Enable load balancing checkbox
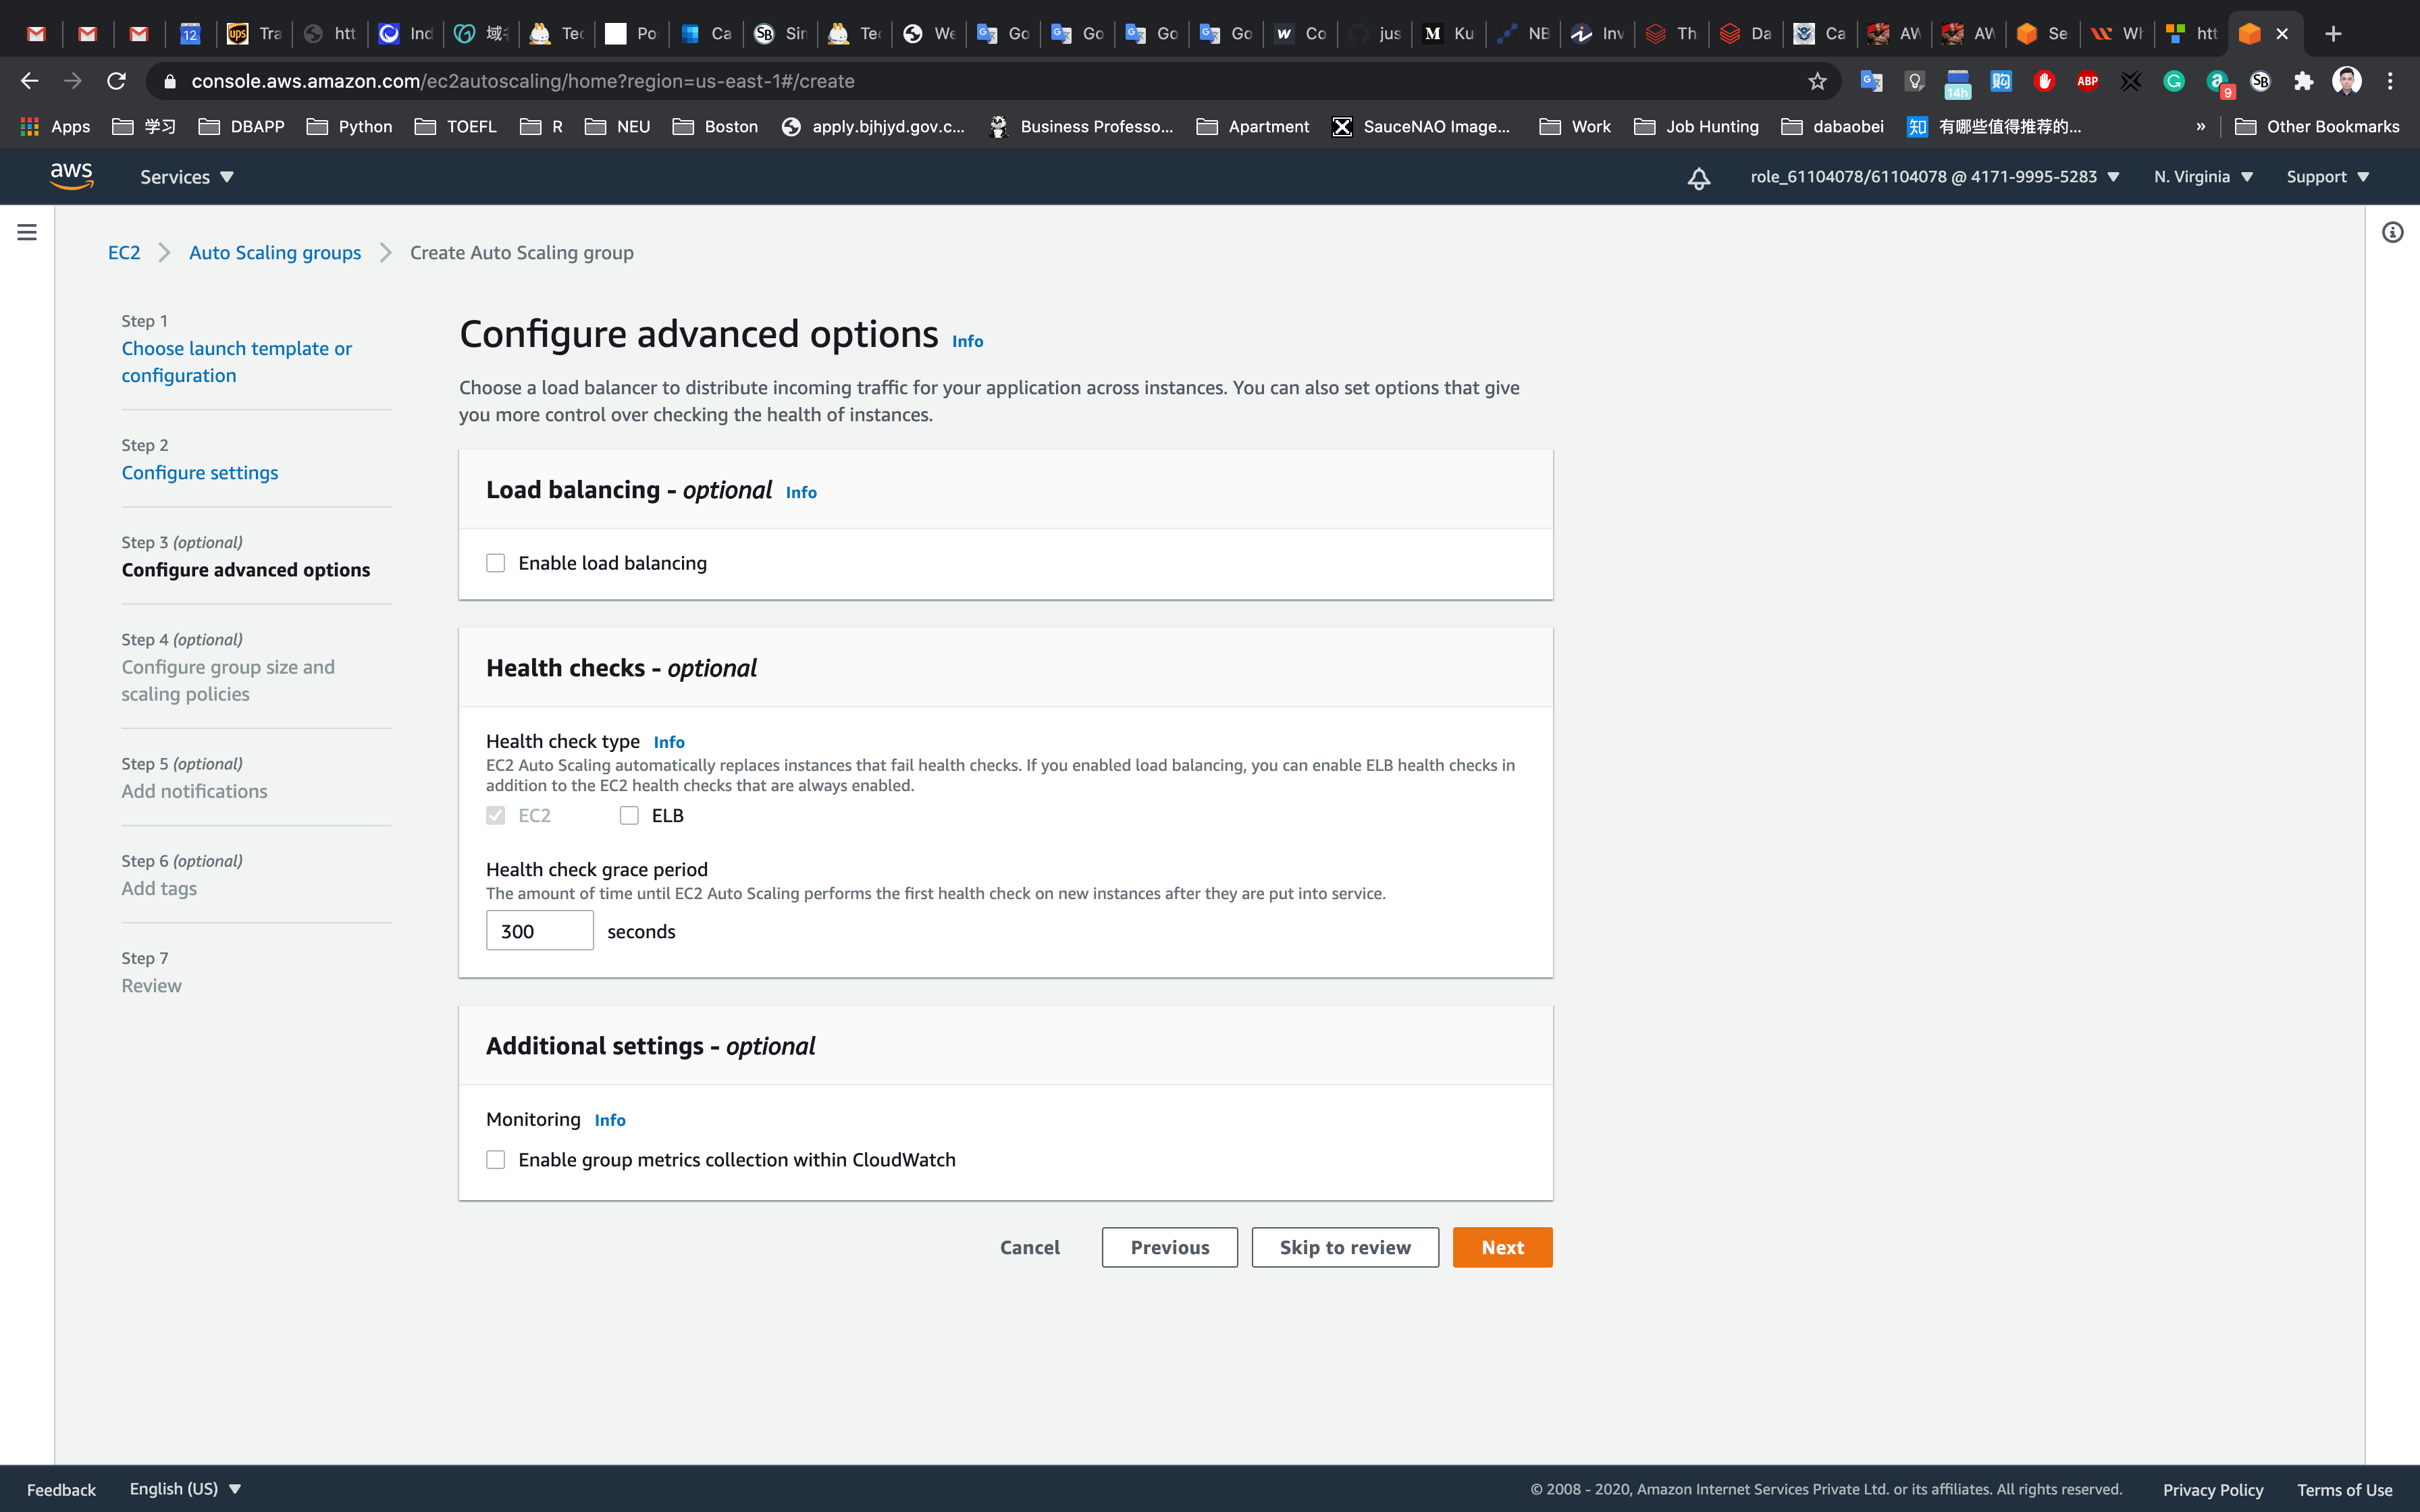The height and width of the screenshot is (1512, 2420). click(496, 563)
